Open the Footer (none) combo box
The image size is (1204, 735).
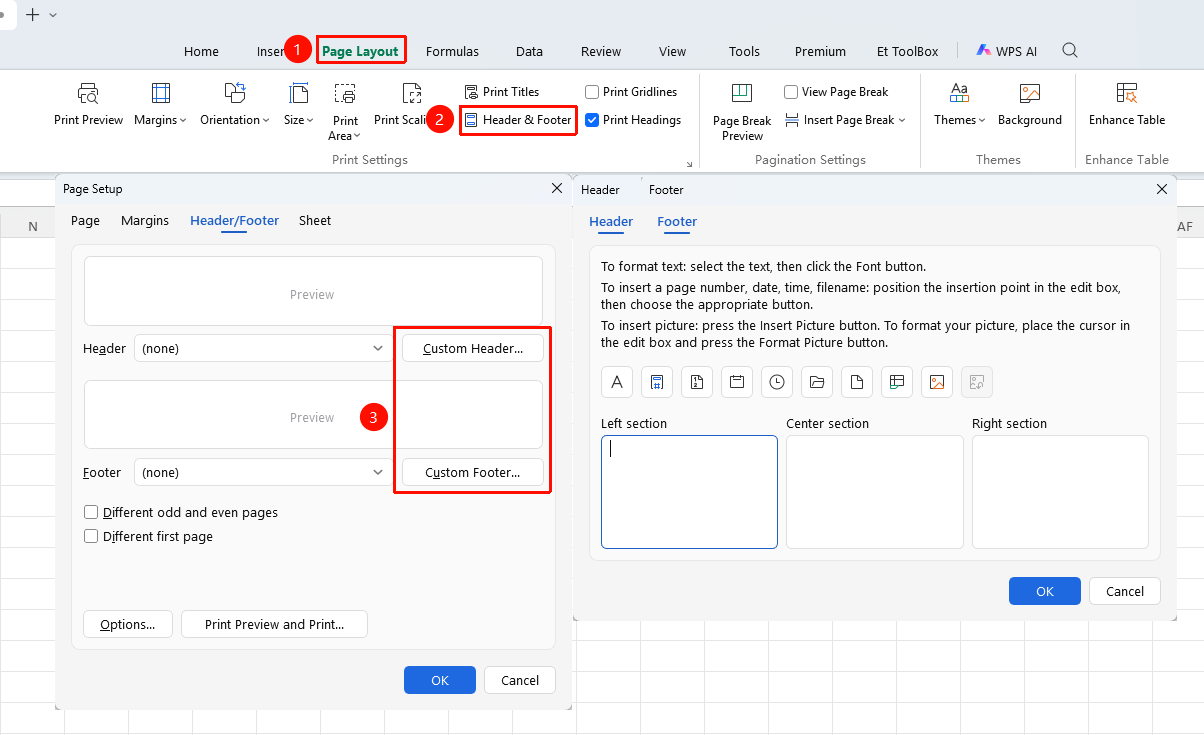click(263, 472)
